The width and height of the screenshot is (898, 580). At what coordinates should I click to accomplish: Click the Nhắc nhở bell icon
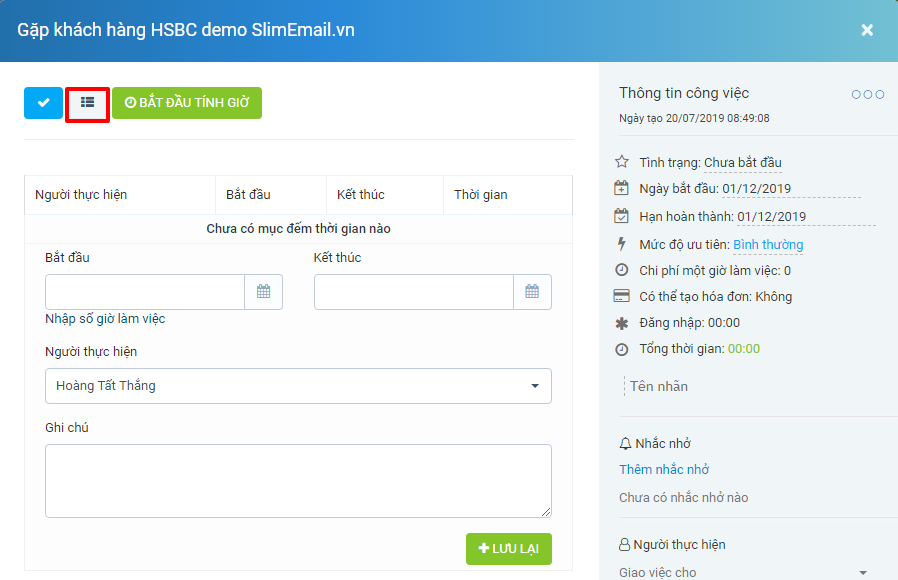pyautogui.click(x=626, y=443)
